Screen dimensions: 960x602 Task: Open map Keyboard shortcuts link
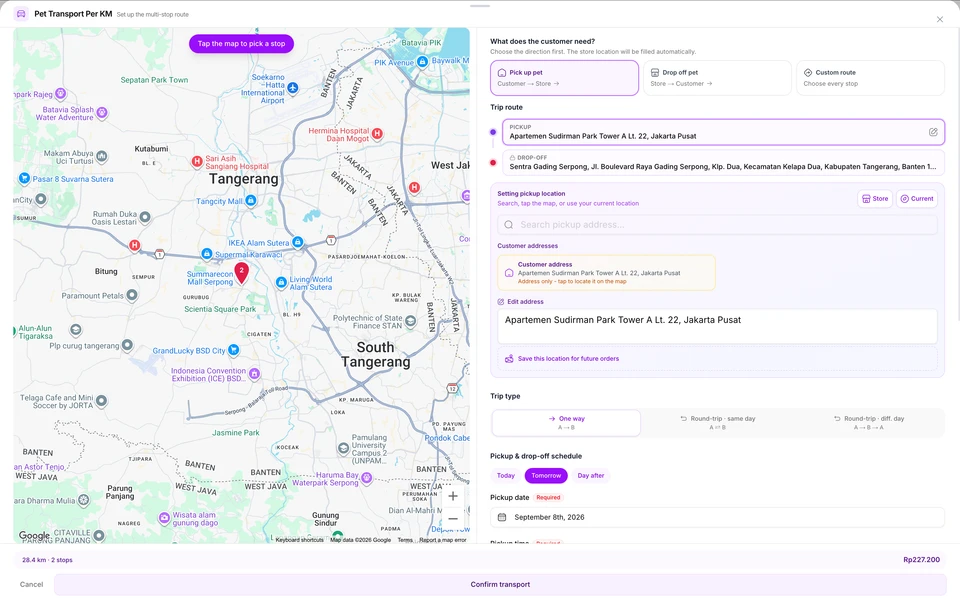(x=299, y=540)
